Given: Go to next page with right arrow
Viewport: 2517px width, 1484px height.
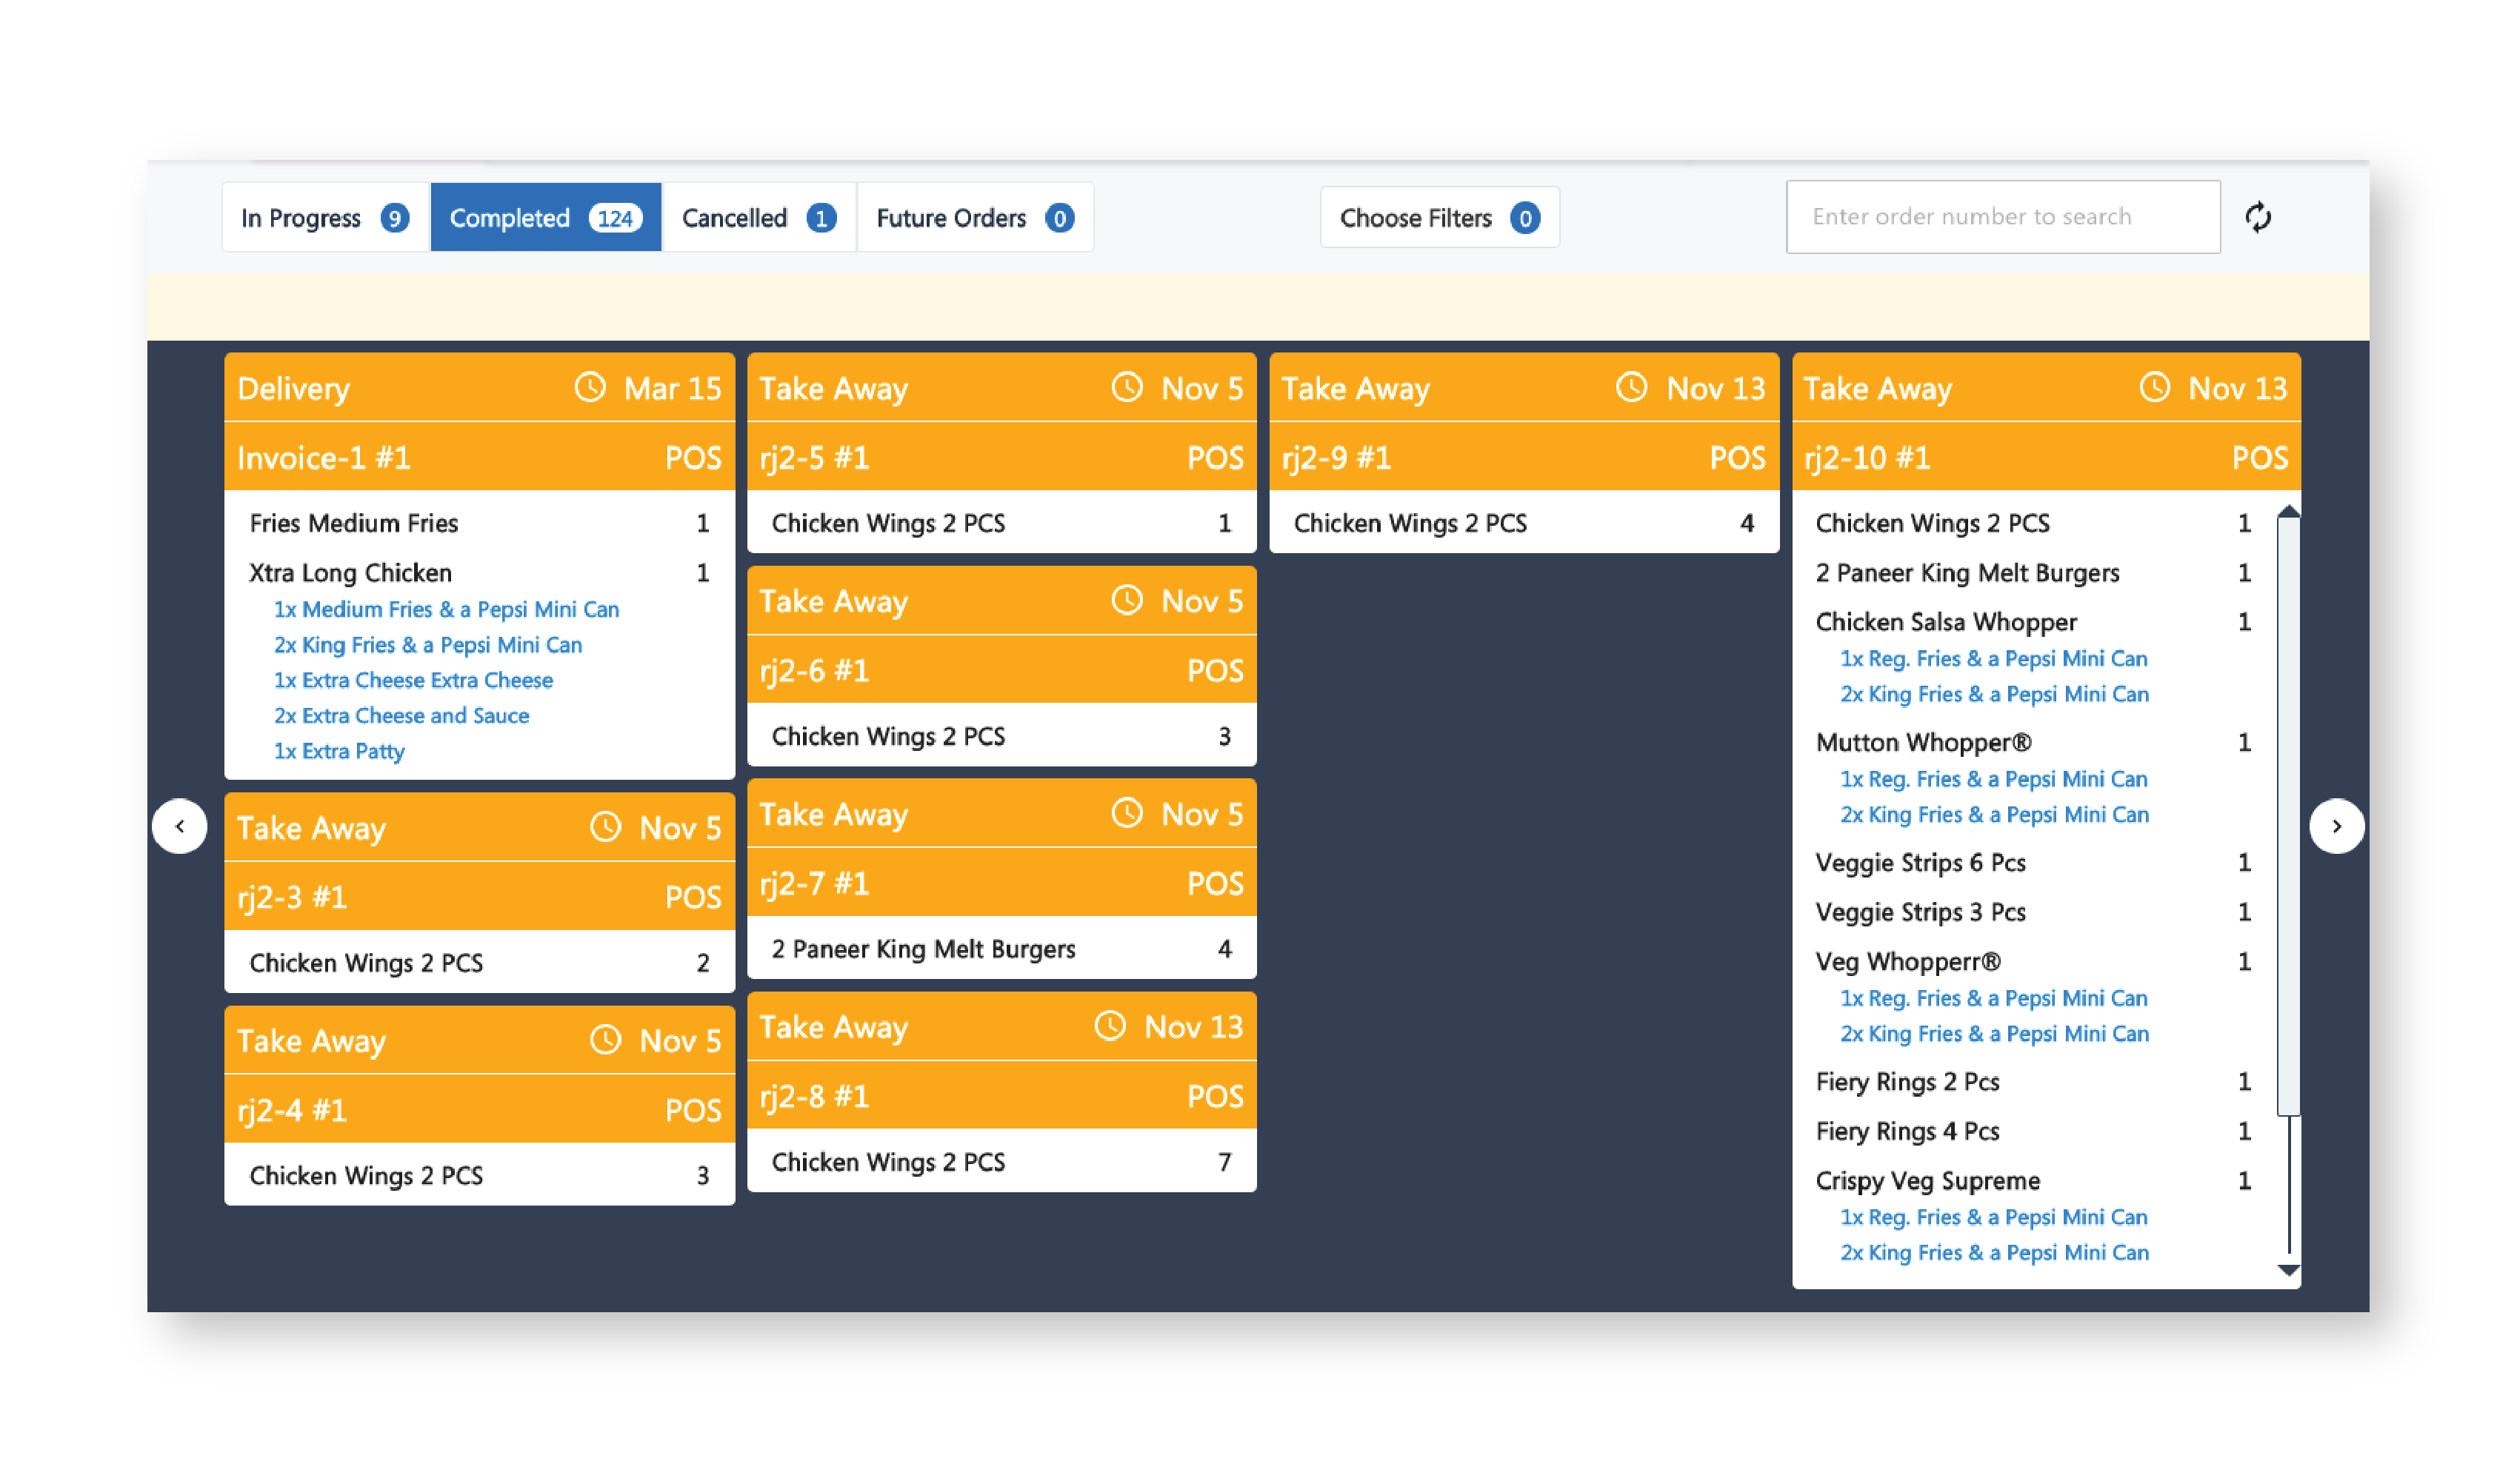Looking at the screenshot, I should click(2336, 826).
